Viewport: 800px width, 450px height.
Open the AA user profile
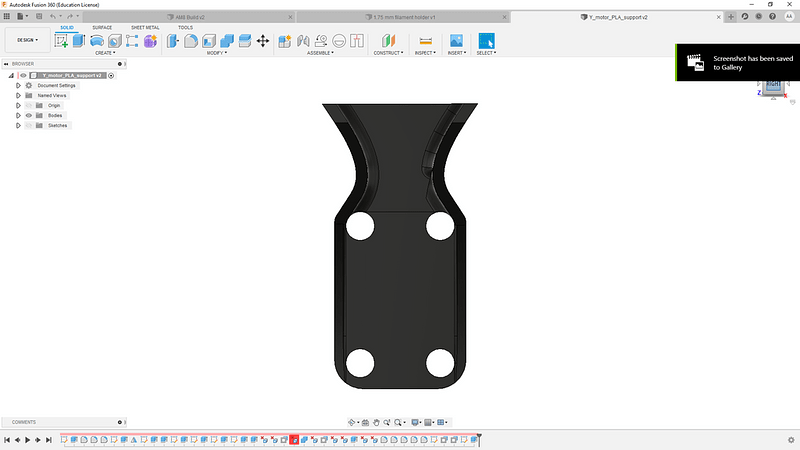coord(789,16)
